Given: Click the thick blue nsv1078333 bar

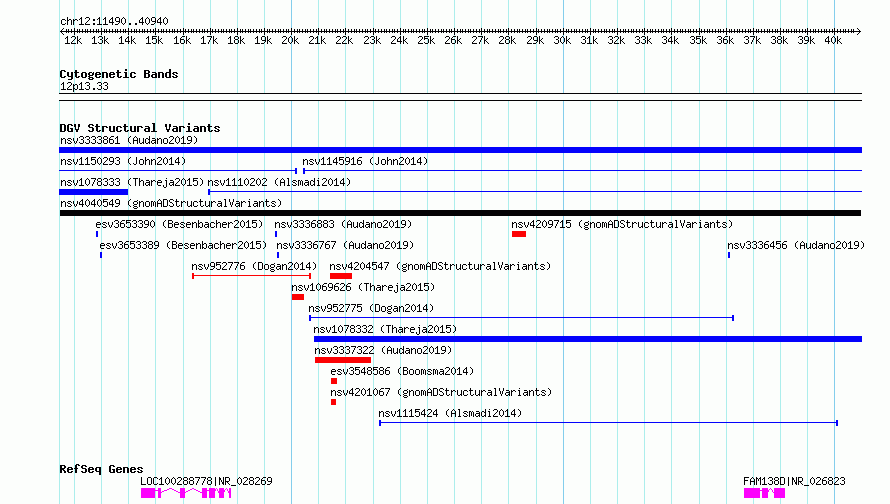Looking at the screenshot, I should (x=94, y=192).
